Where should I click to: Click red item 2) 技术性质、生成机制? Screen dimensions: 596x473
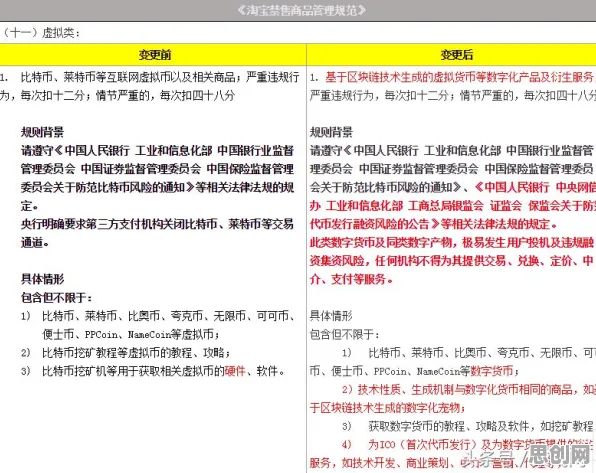(468, 389)
